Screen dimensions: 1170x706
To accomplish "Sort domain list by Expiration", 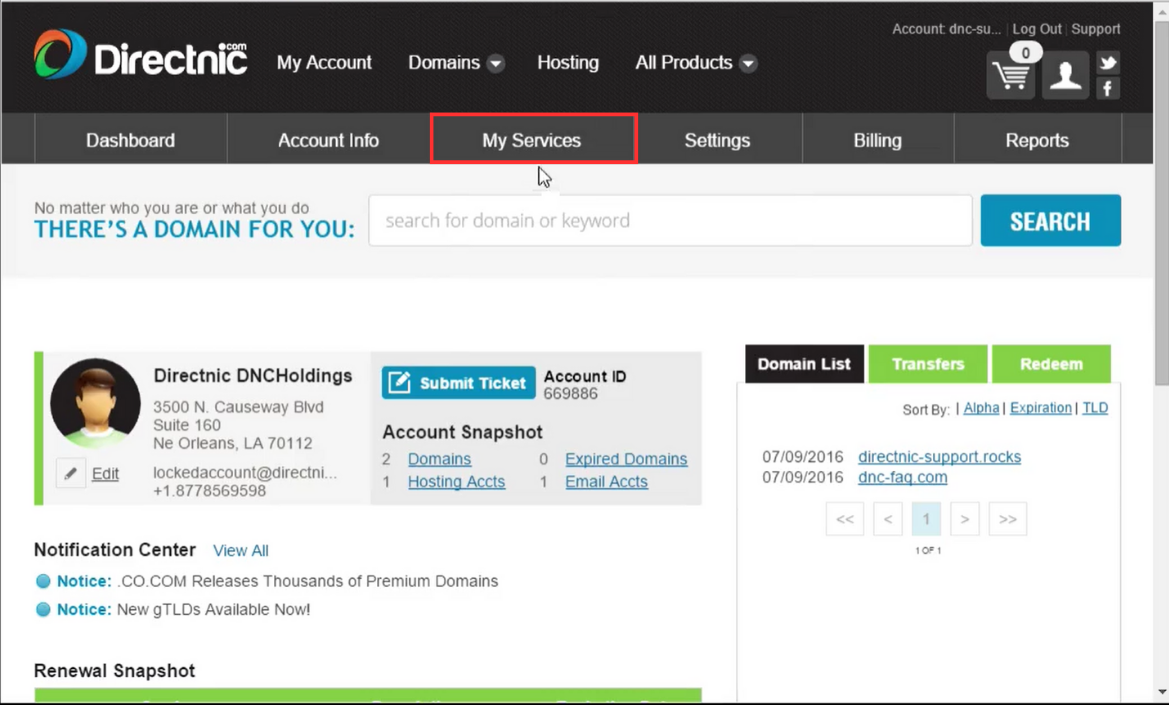I will point(1041,408).
